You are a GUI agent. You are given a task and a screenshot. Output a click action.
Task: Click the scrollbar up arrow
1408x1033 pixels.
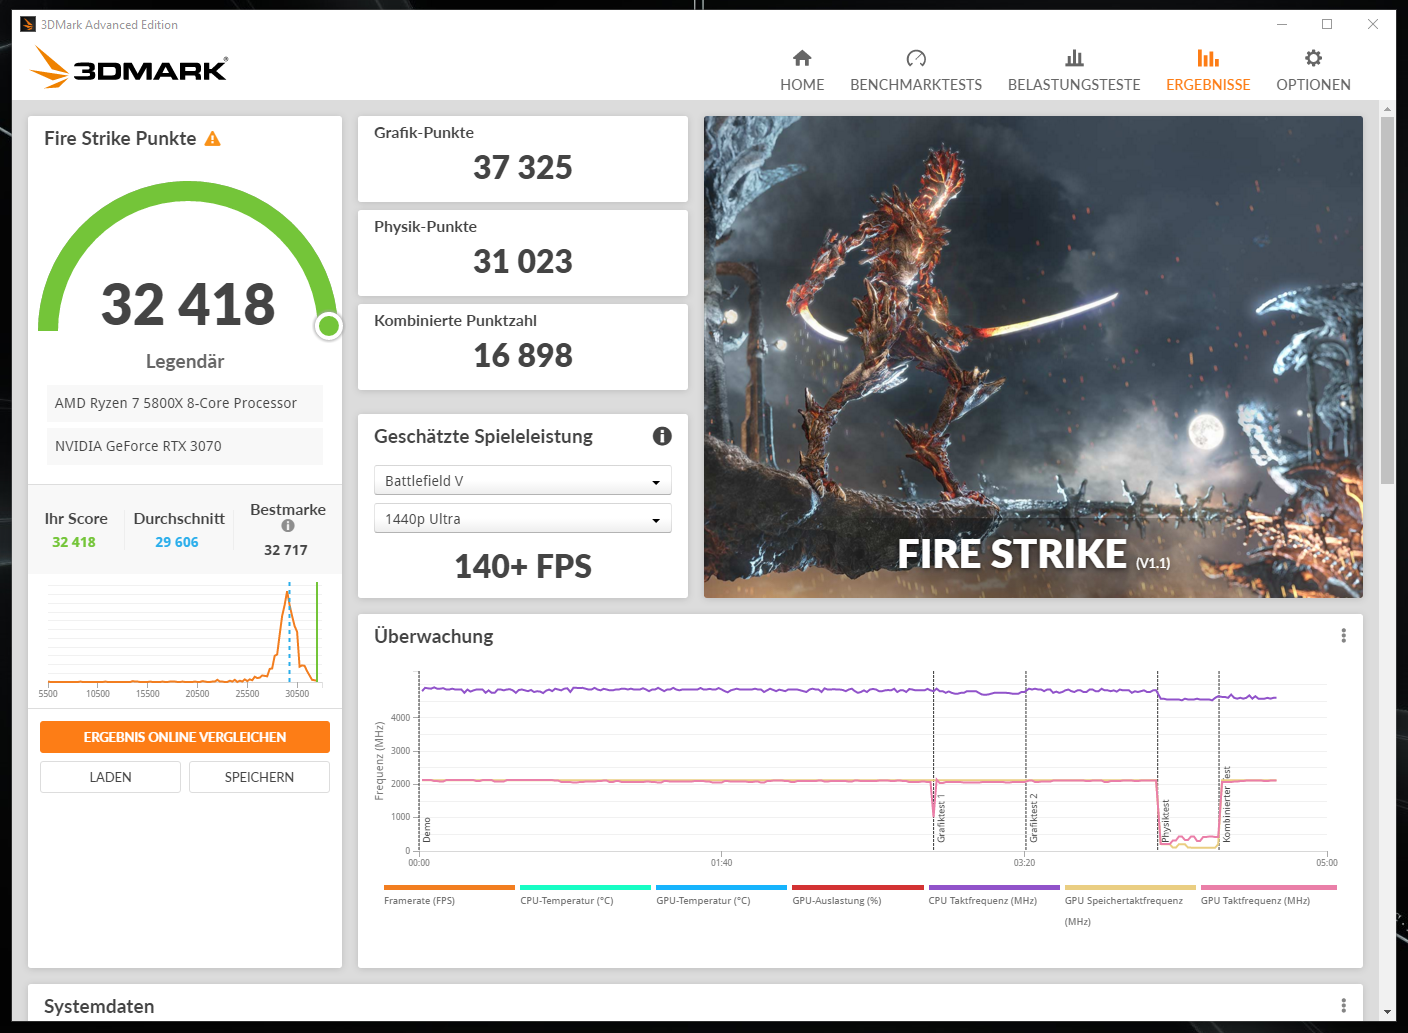tap(1387, 108)
